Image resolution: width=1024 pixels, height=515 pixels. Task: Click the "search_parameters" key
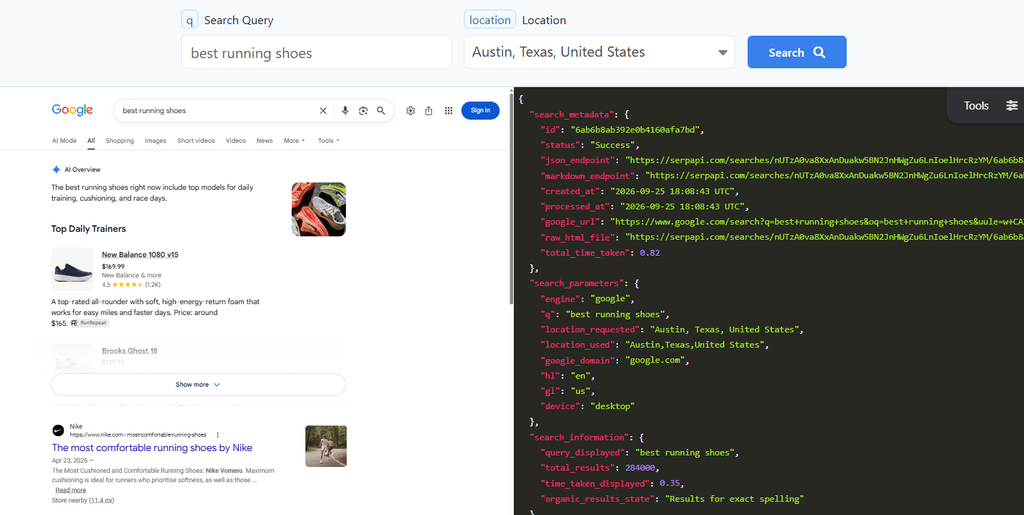[575, 284]
